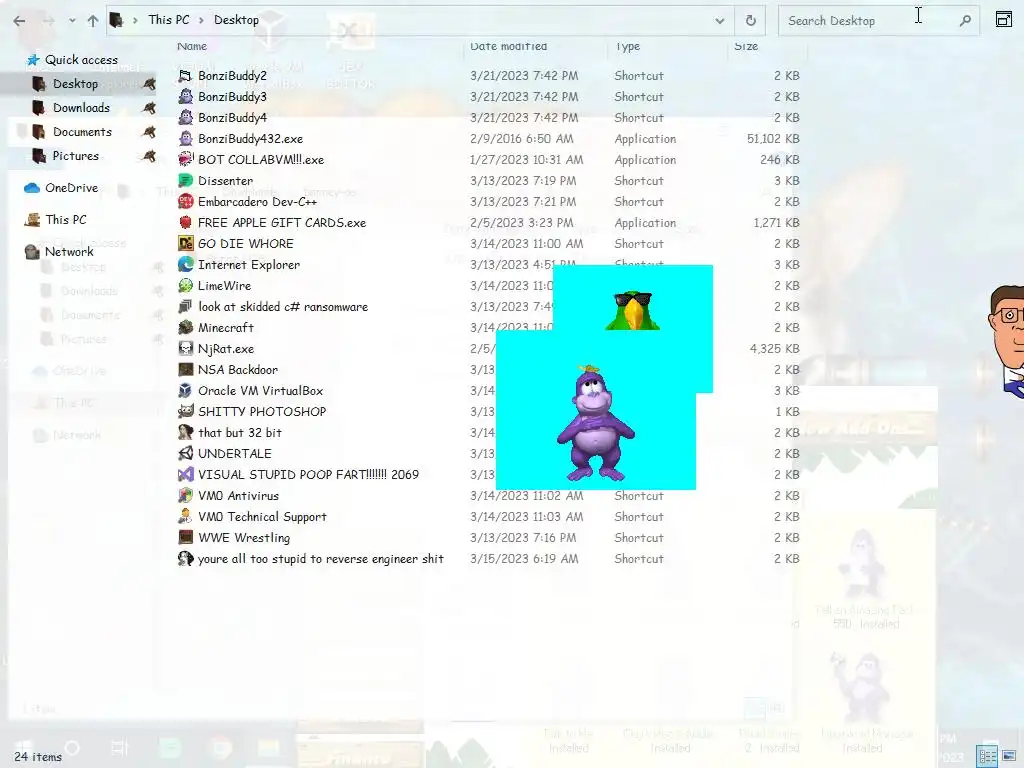Click the 'youre all too stupid' file icon

pyautogui.click(x=185, y=558)
